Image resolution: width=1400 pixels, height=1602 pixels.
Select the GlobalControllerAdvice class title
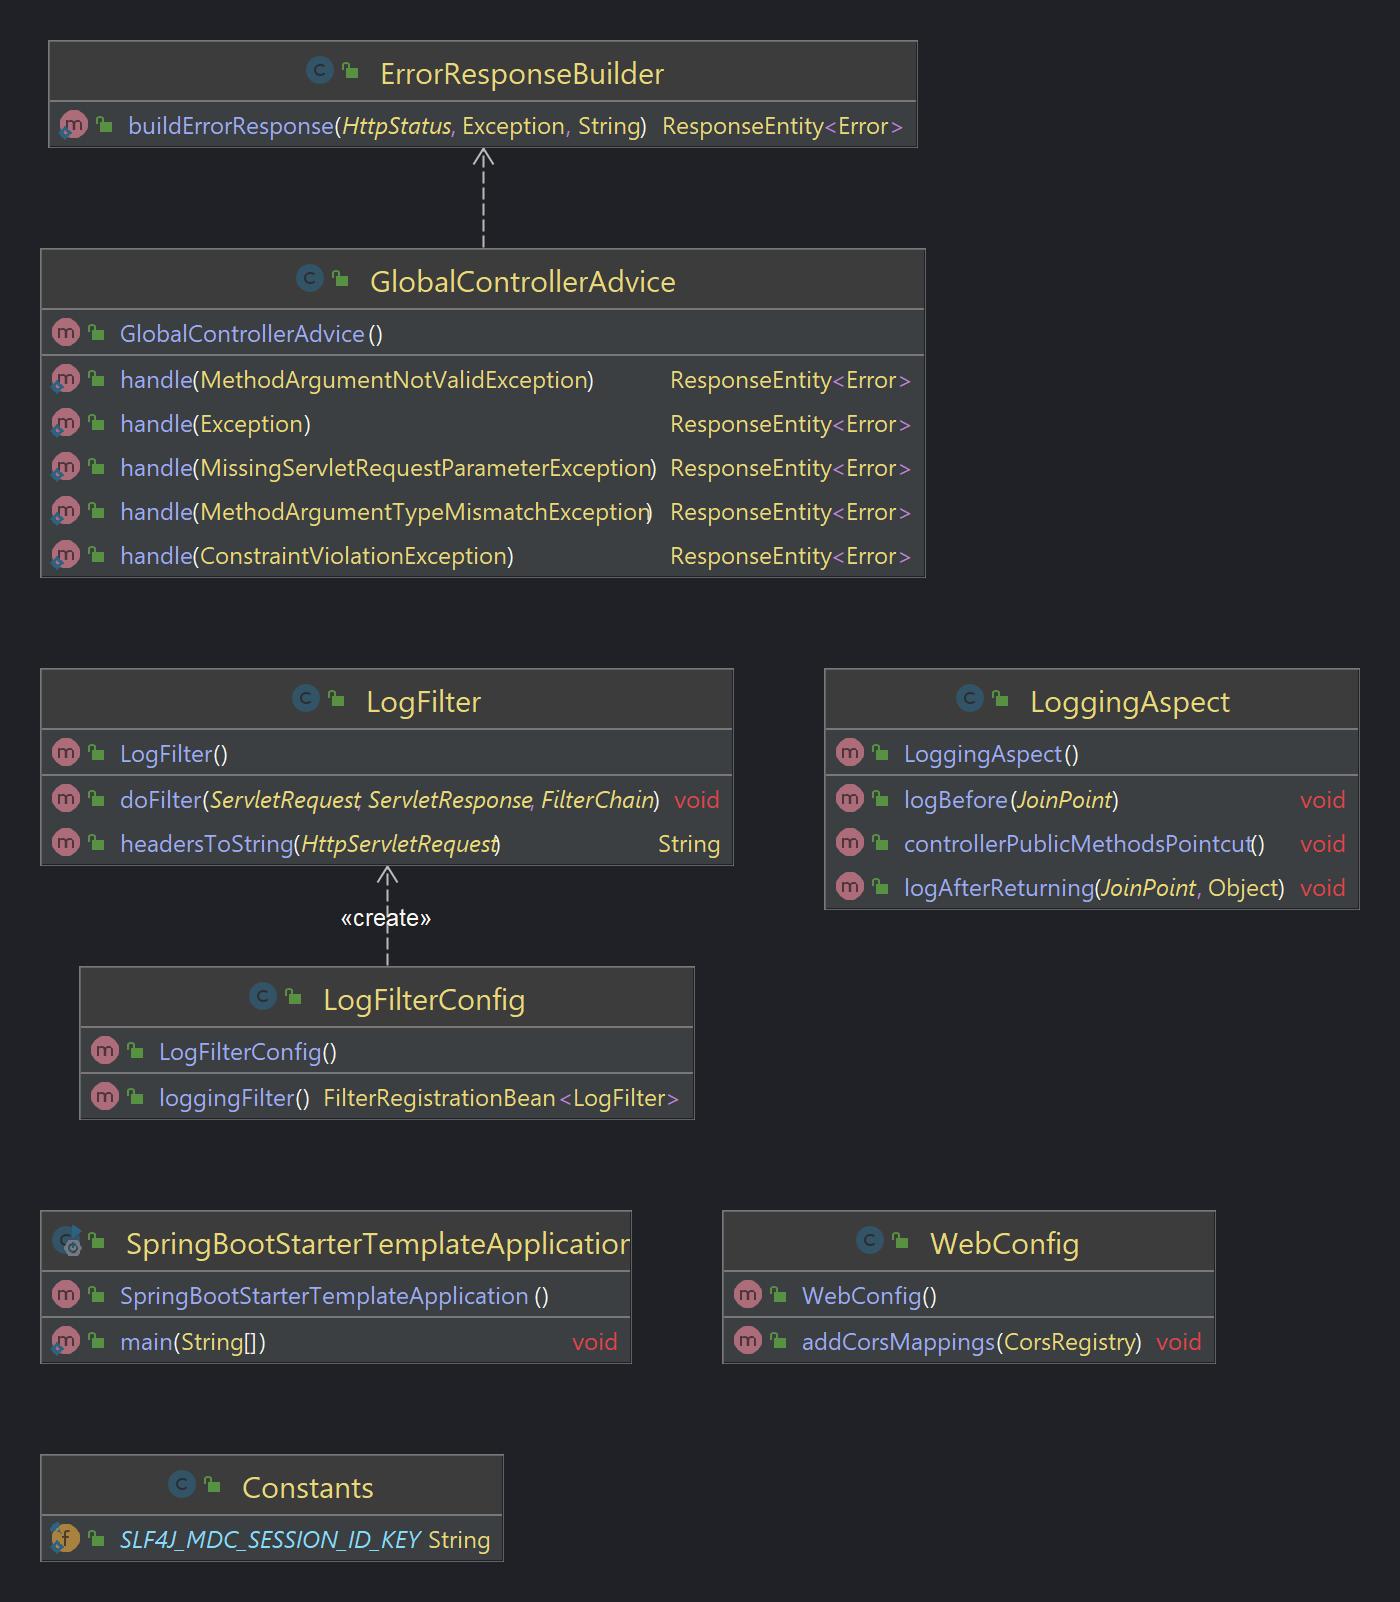523,281
